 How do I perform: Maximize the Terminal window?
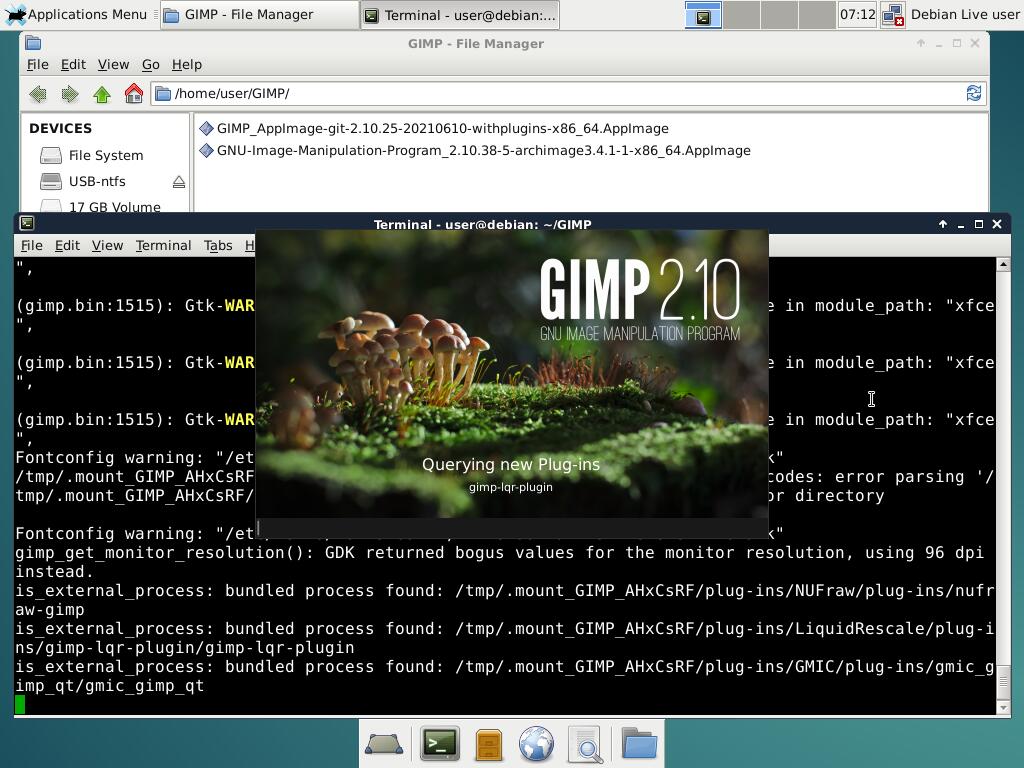978,224
